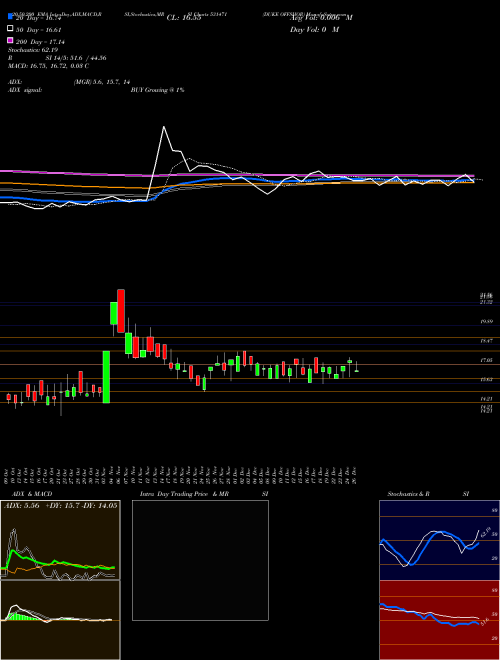Click the white 50 Day EMA legend swatch
The height and width of the screenshot is (660, 500).
[11, 29]
